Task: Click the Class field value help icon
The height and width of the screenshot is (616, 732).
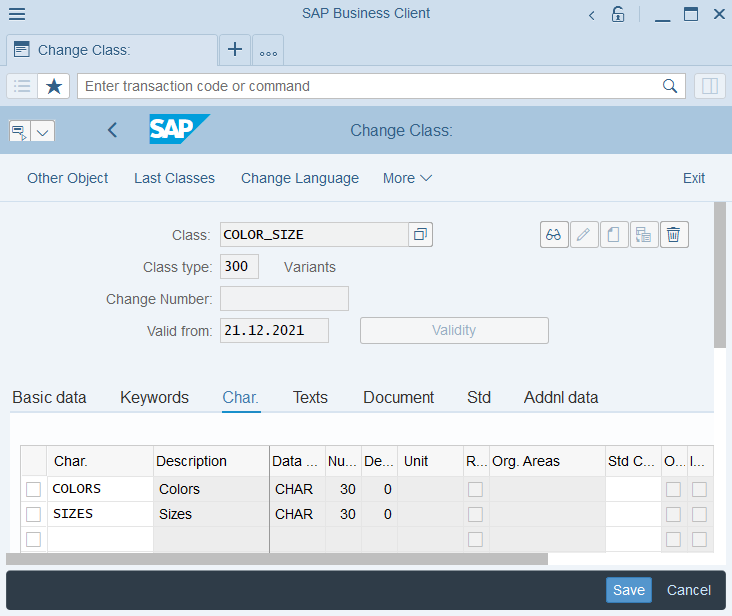Action: [420, 235]
